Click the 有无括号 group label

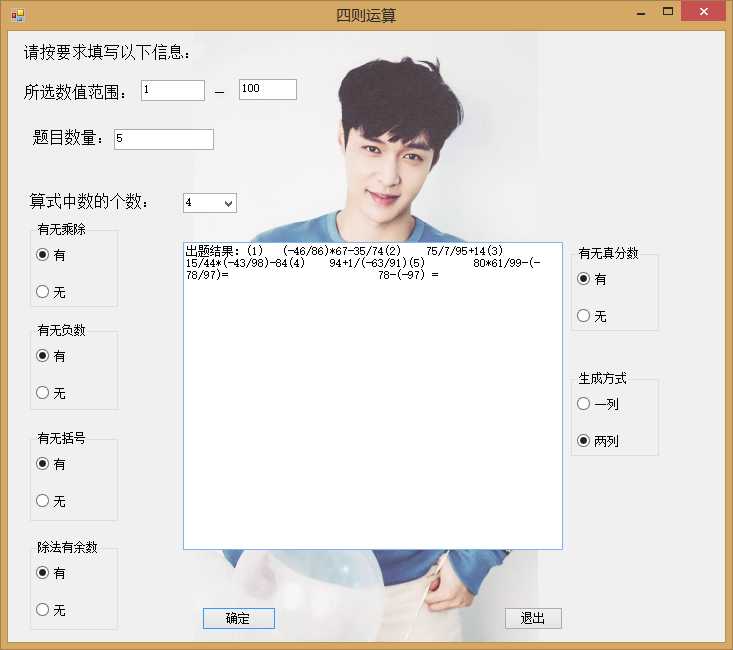pos(61,438)
